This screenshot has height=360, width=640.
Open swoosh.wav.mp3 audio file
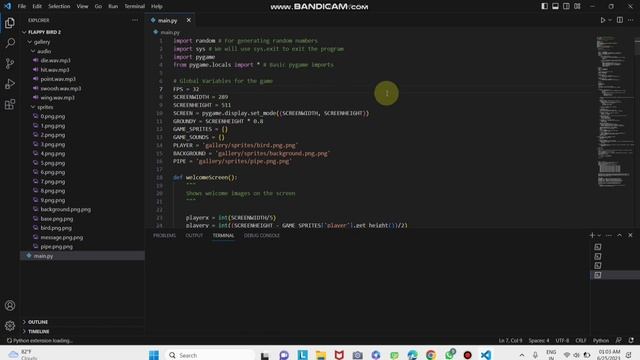tap(61, 88)
